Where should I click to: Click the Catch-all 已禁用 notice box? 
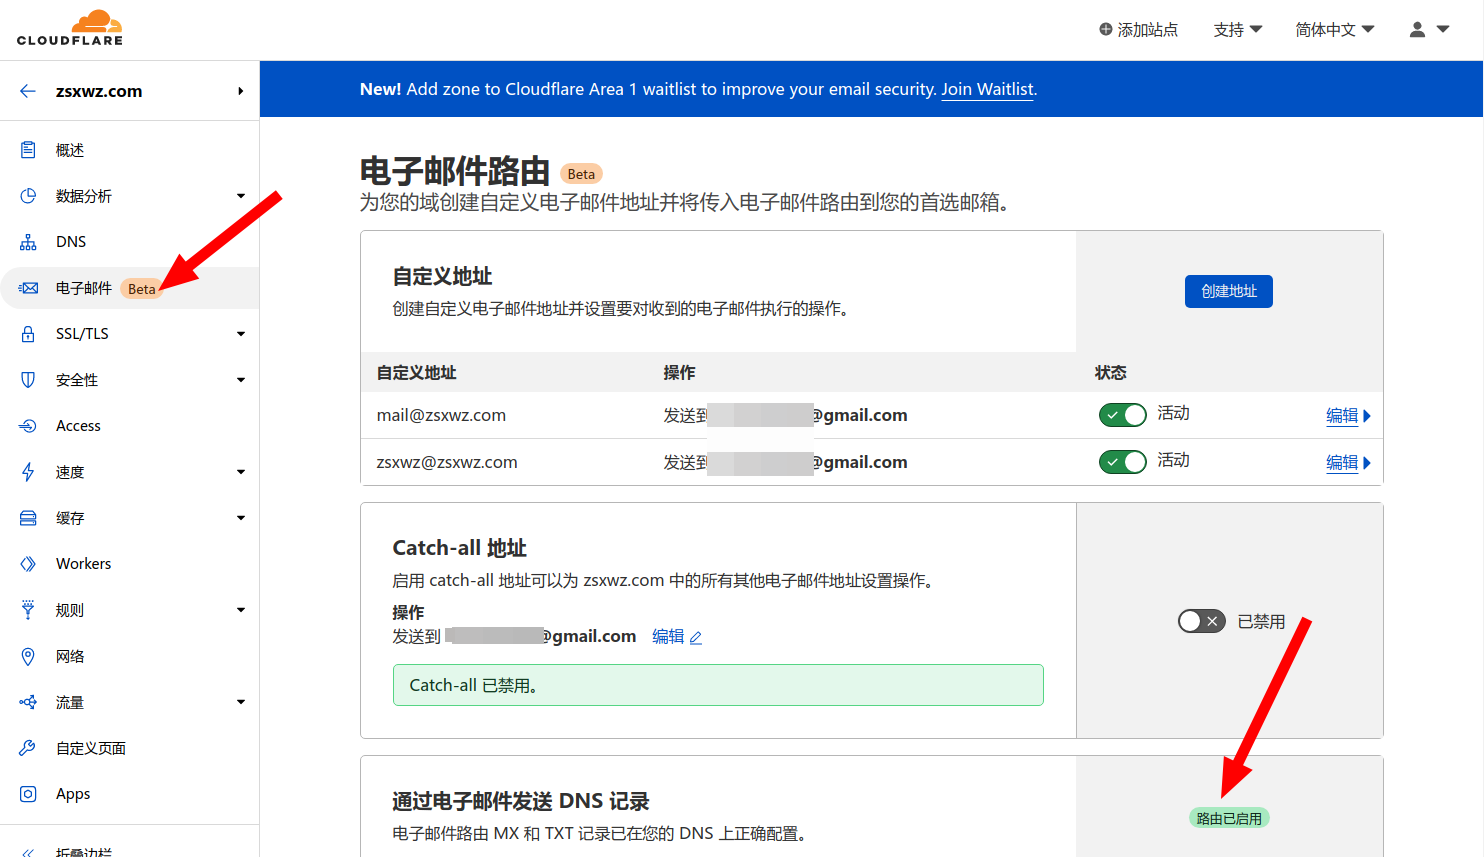tap(718, 685)
